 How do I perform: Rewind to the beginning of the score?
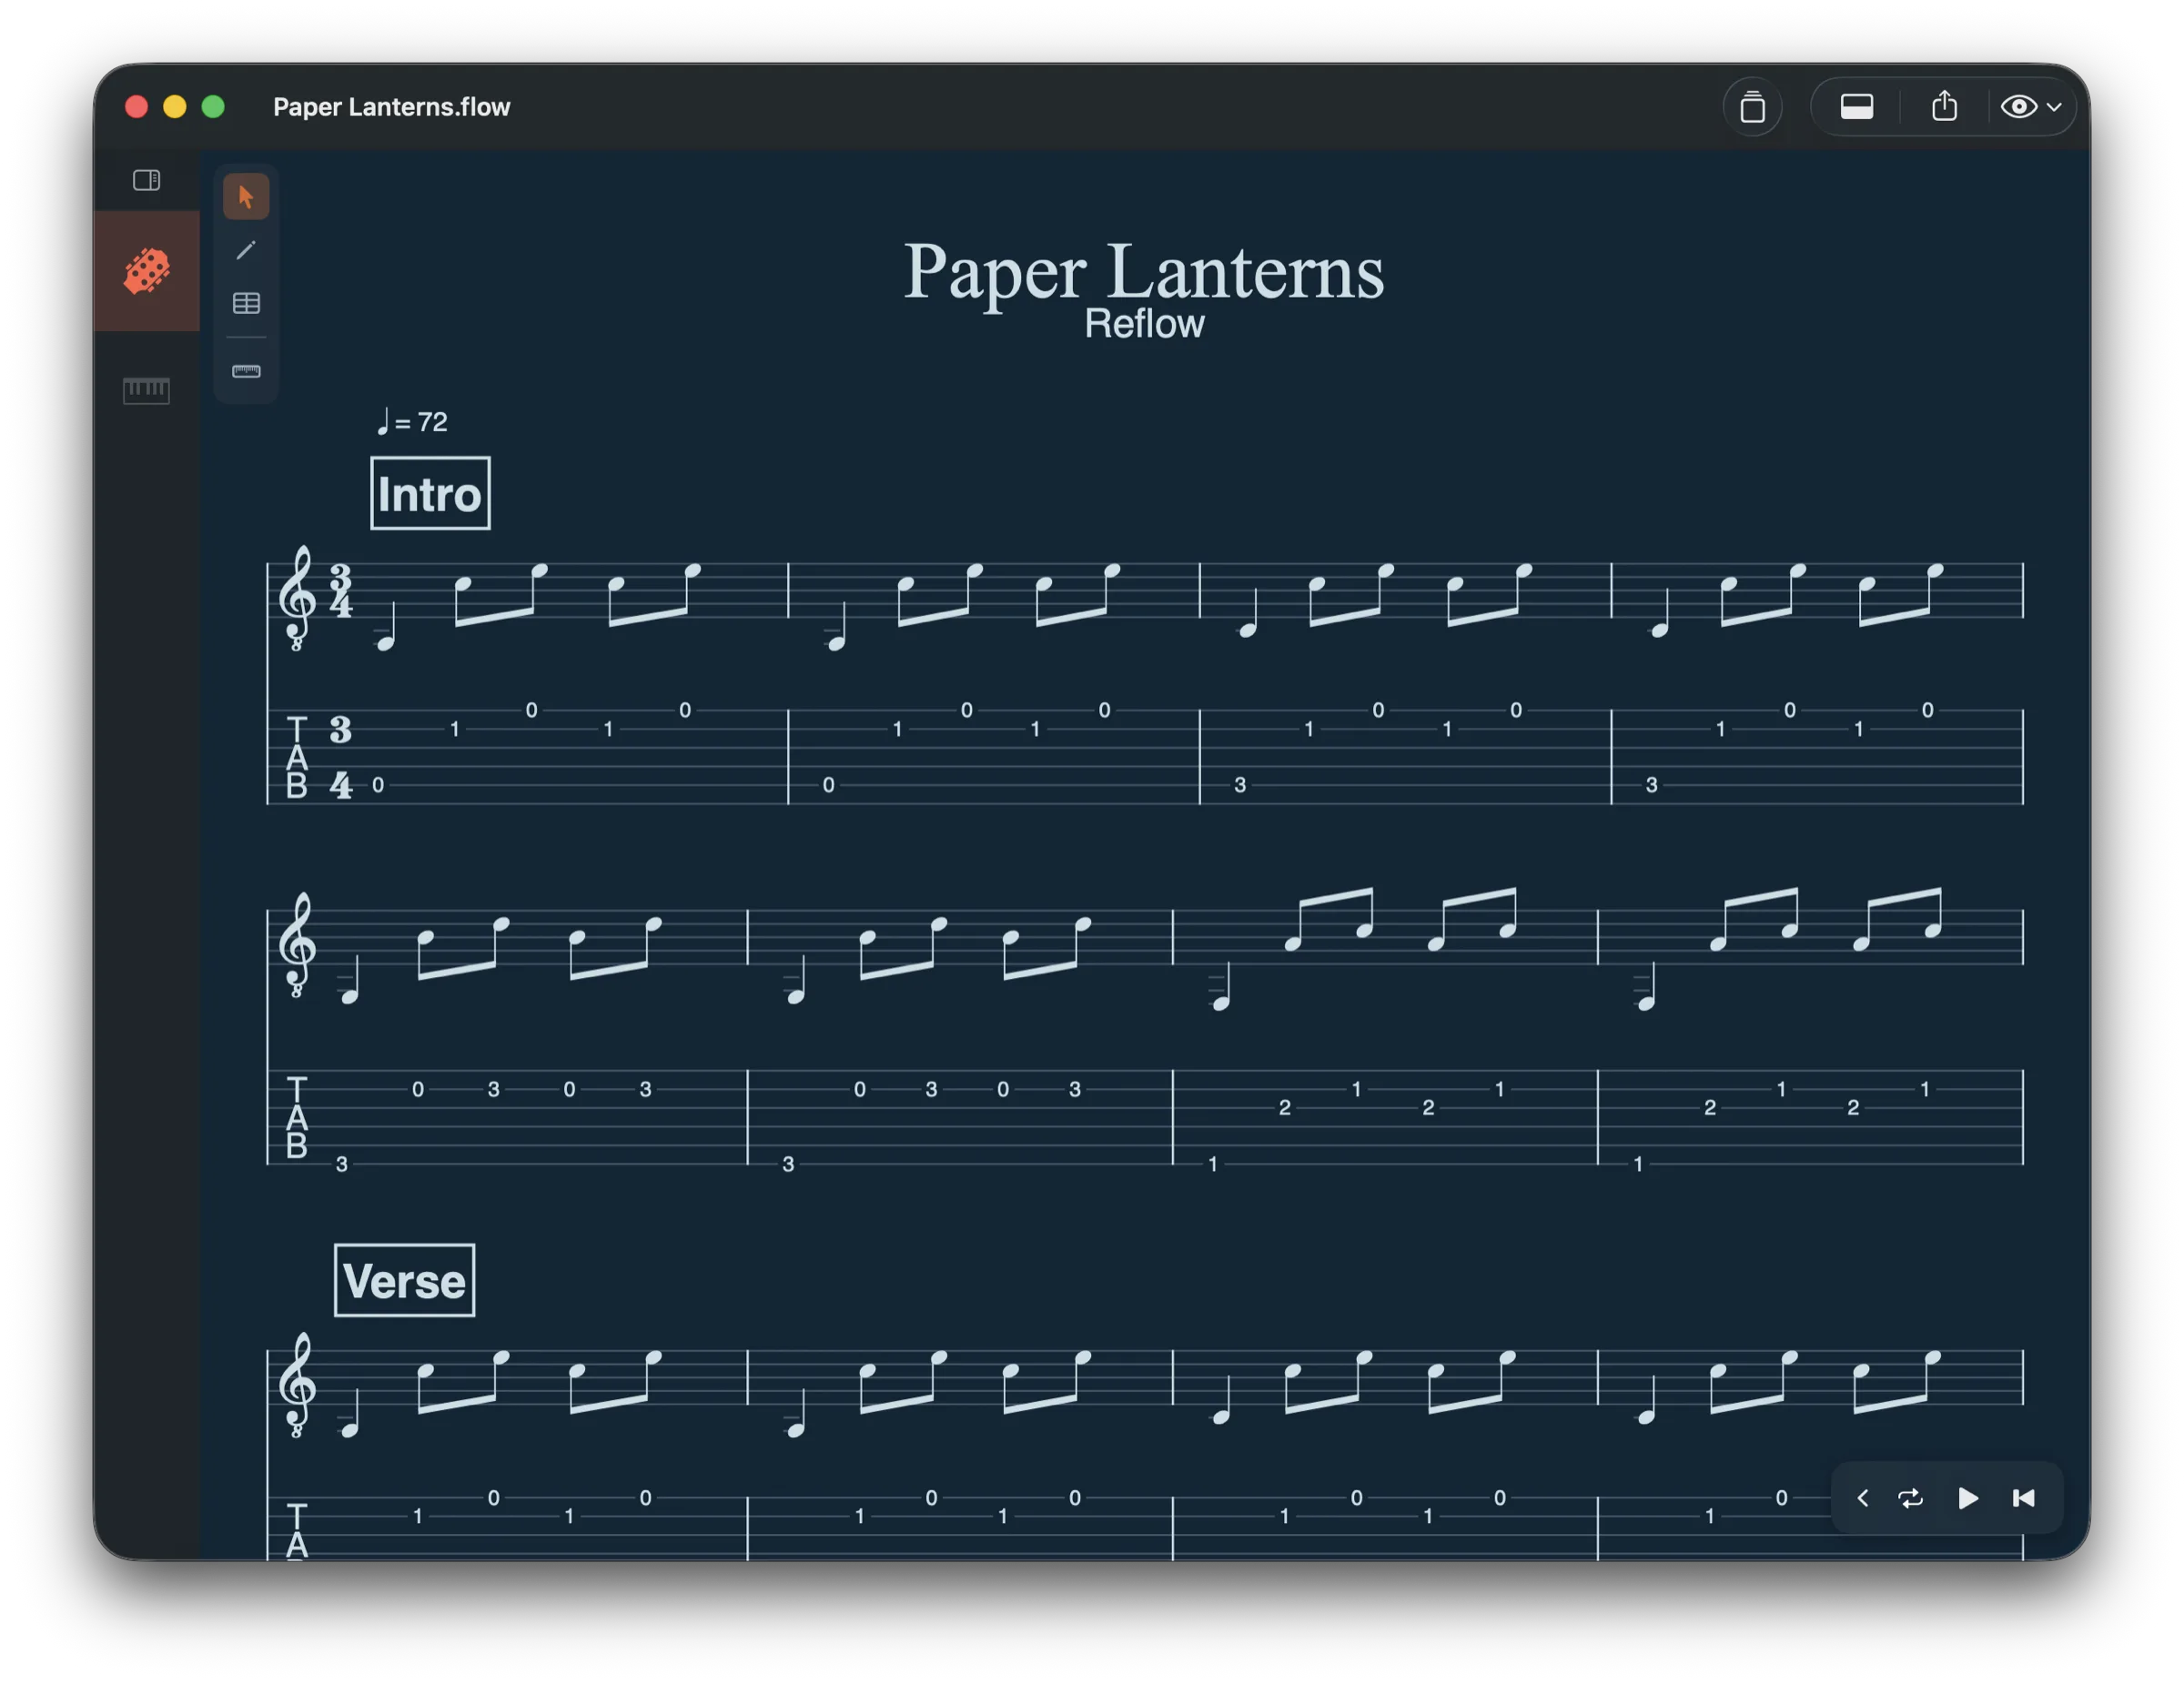tap(2023, 1497)
